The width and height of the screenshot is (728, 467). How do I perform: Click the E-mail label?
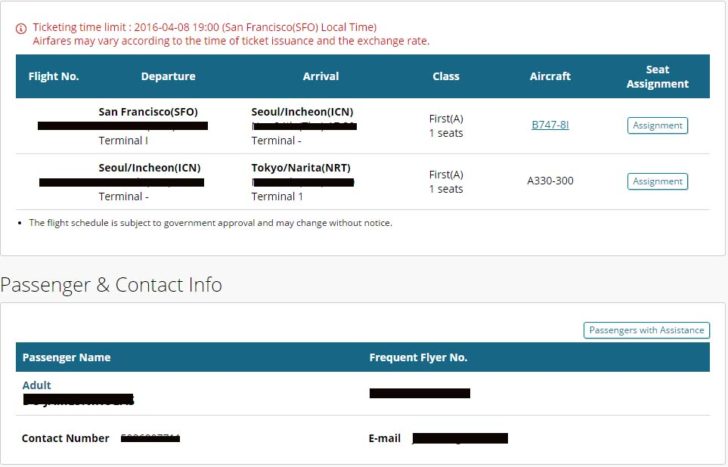(x=384, y=438)
